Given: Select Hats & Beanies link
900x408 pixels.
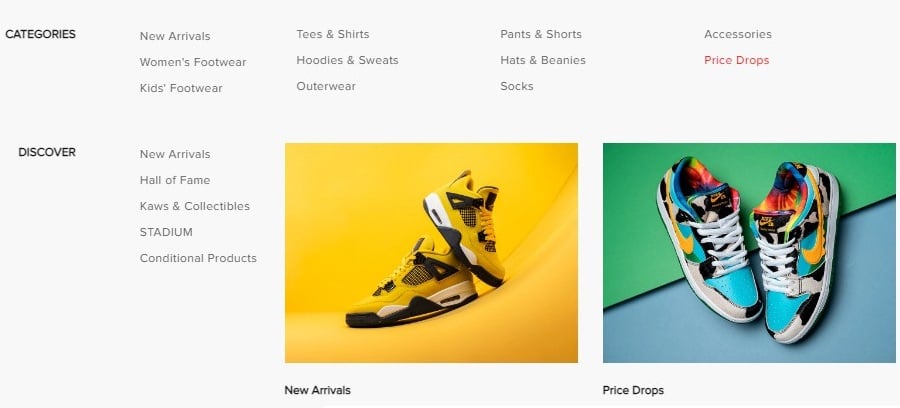Looking at the screenshot, I should click(543, 60).
